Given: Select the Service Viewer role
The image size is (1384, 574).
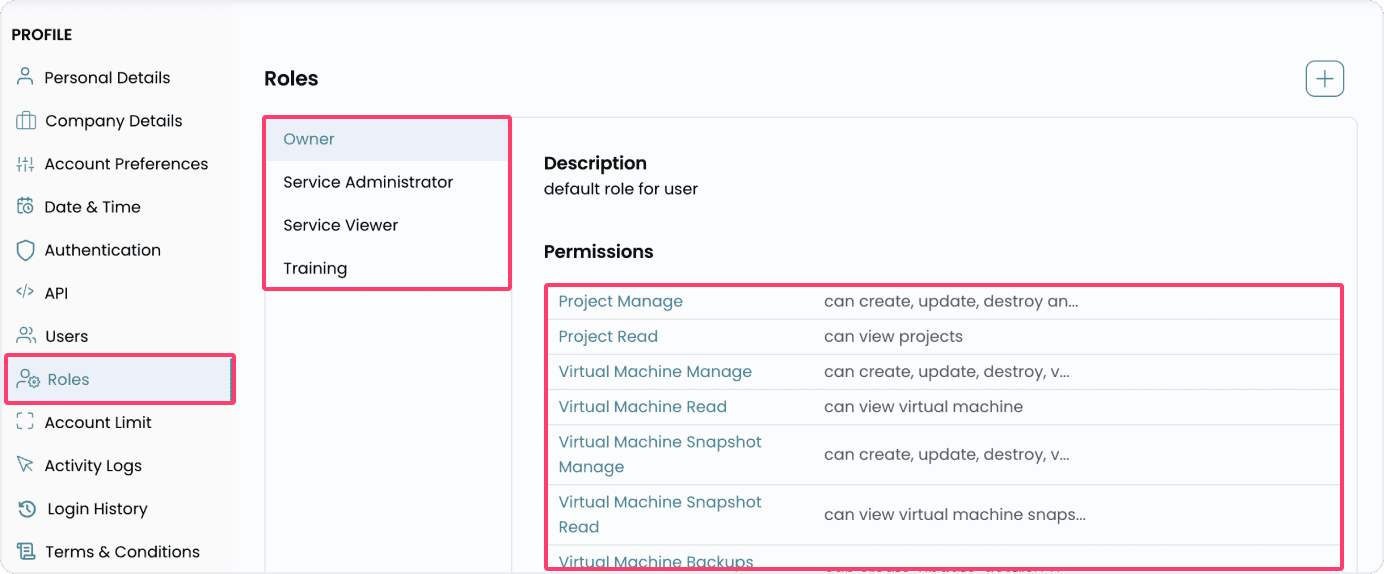Looking at the screenshot, I should coord(340,225).
